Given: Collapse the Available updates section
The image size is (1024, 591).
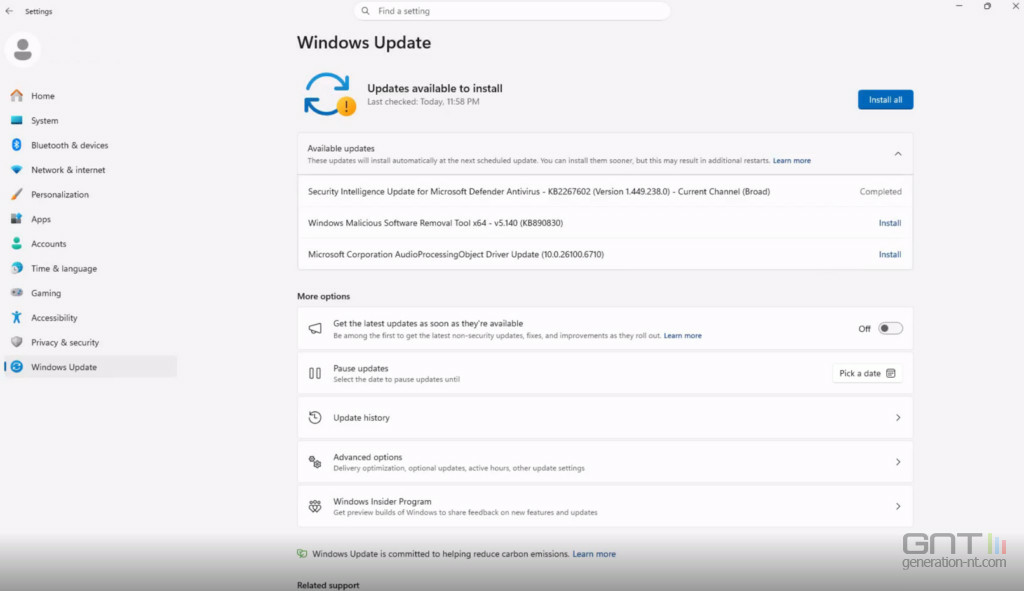Looking at the screenshot, I should point(897,154).
